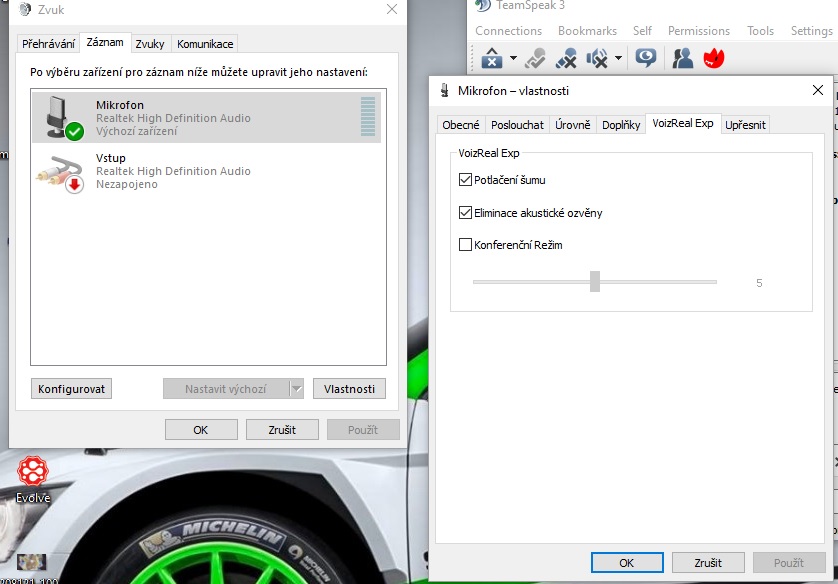Viewport: 838px width, 584px height.
Task: Click the TeamSpeak away status icon
Action: pos(646,58)
